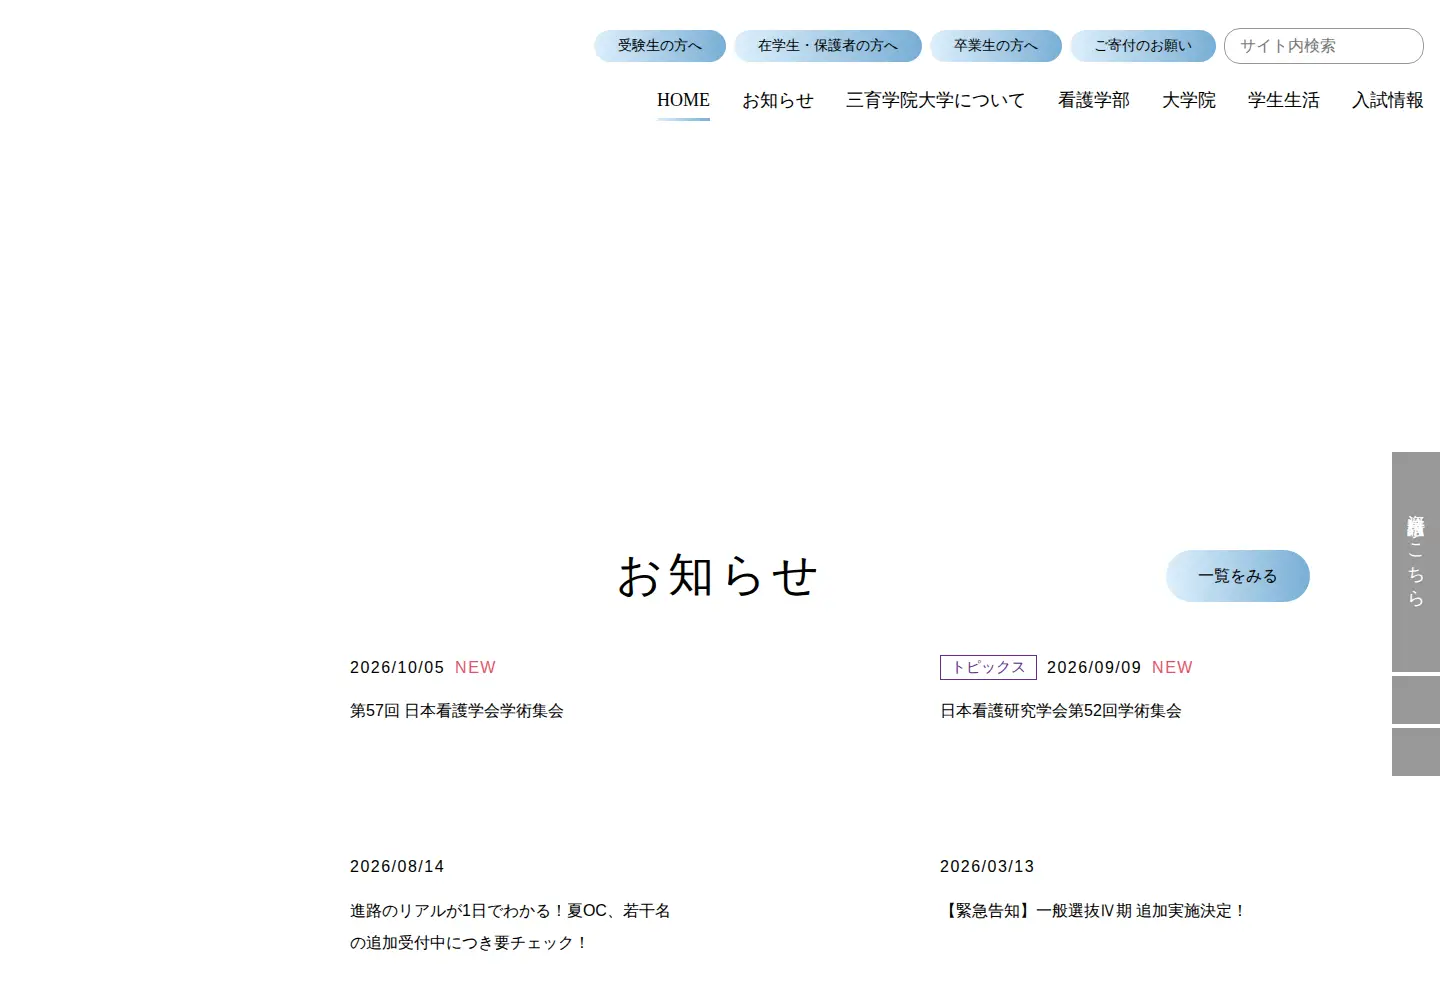Open the 在学生・保護者の方へ page

coord(828,46)
